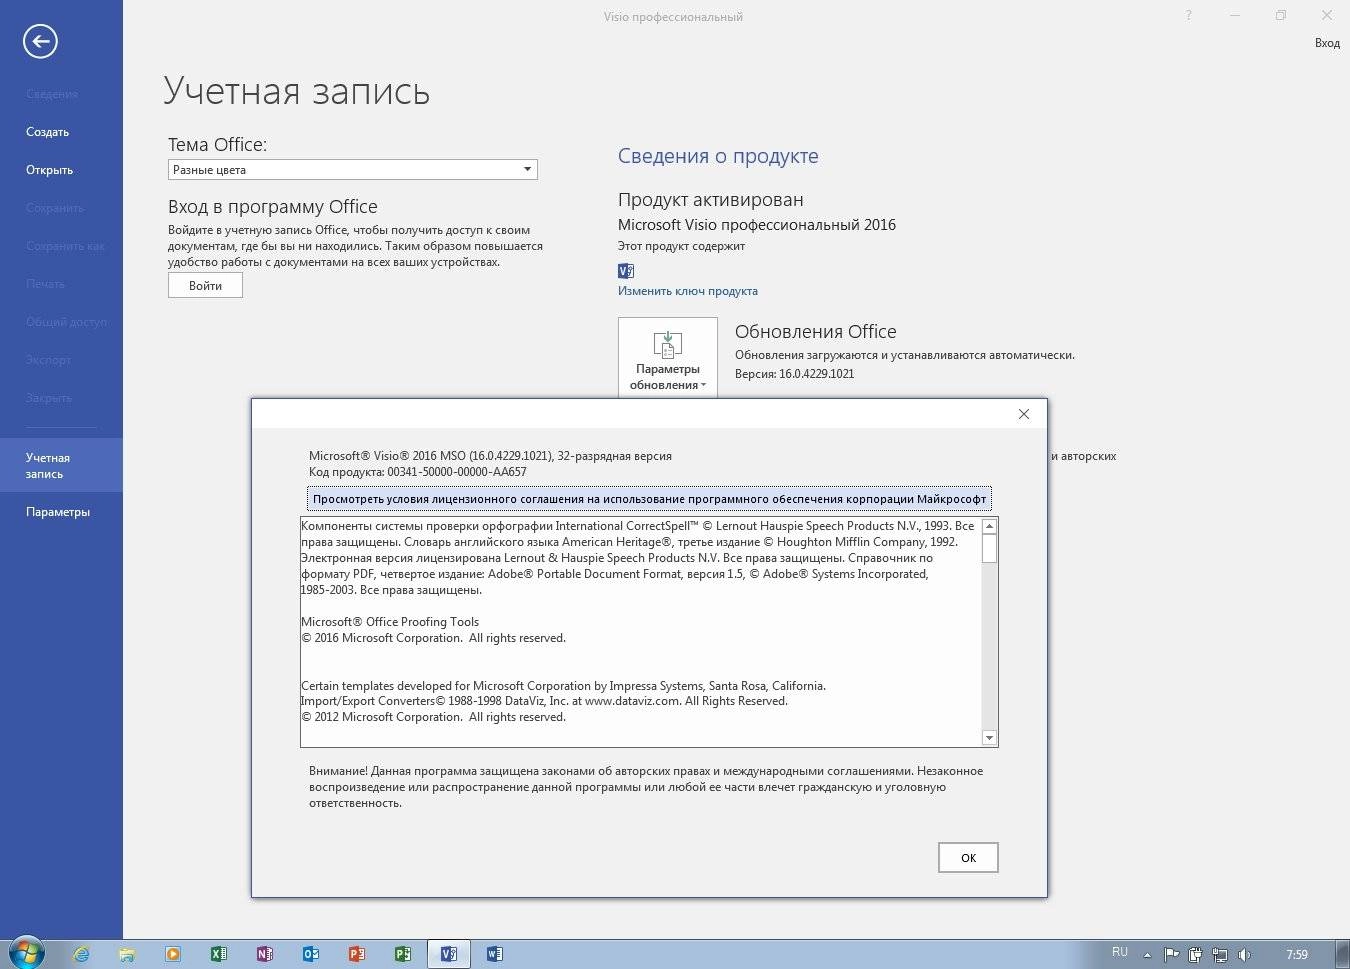Launch Word from the taskbar
The image size is (1350, 969).
pyautogui.click(x=495, y=954)
